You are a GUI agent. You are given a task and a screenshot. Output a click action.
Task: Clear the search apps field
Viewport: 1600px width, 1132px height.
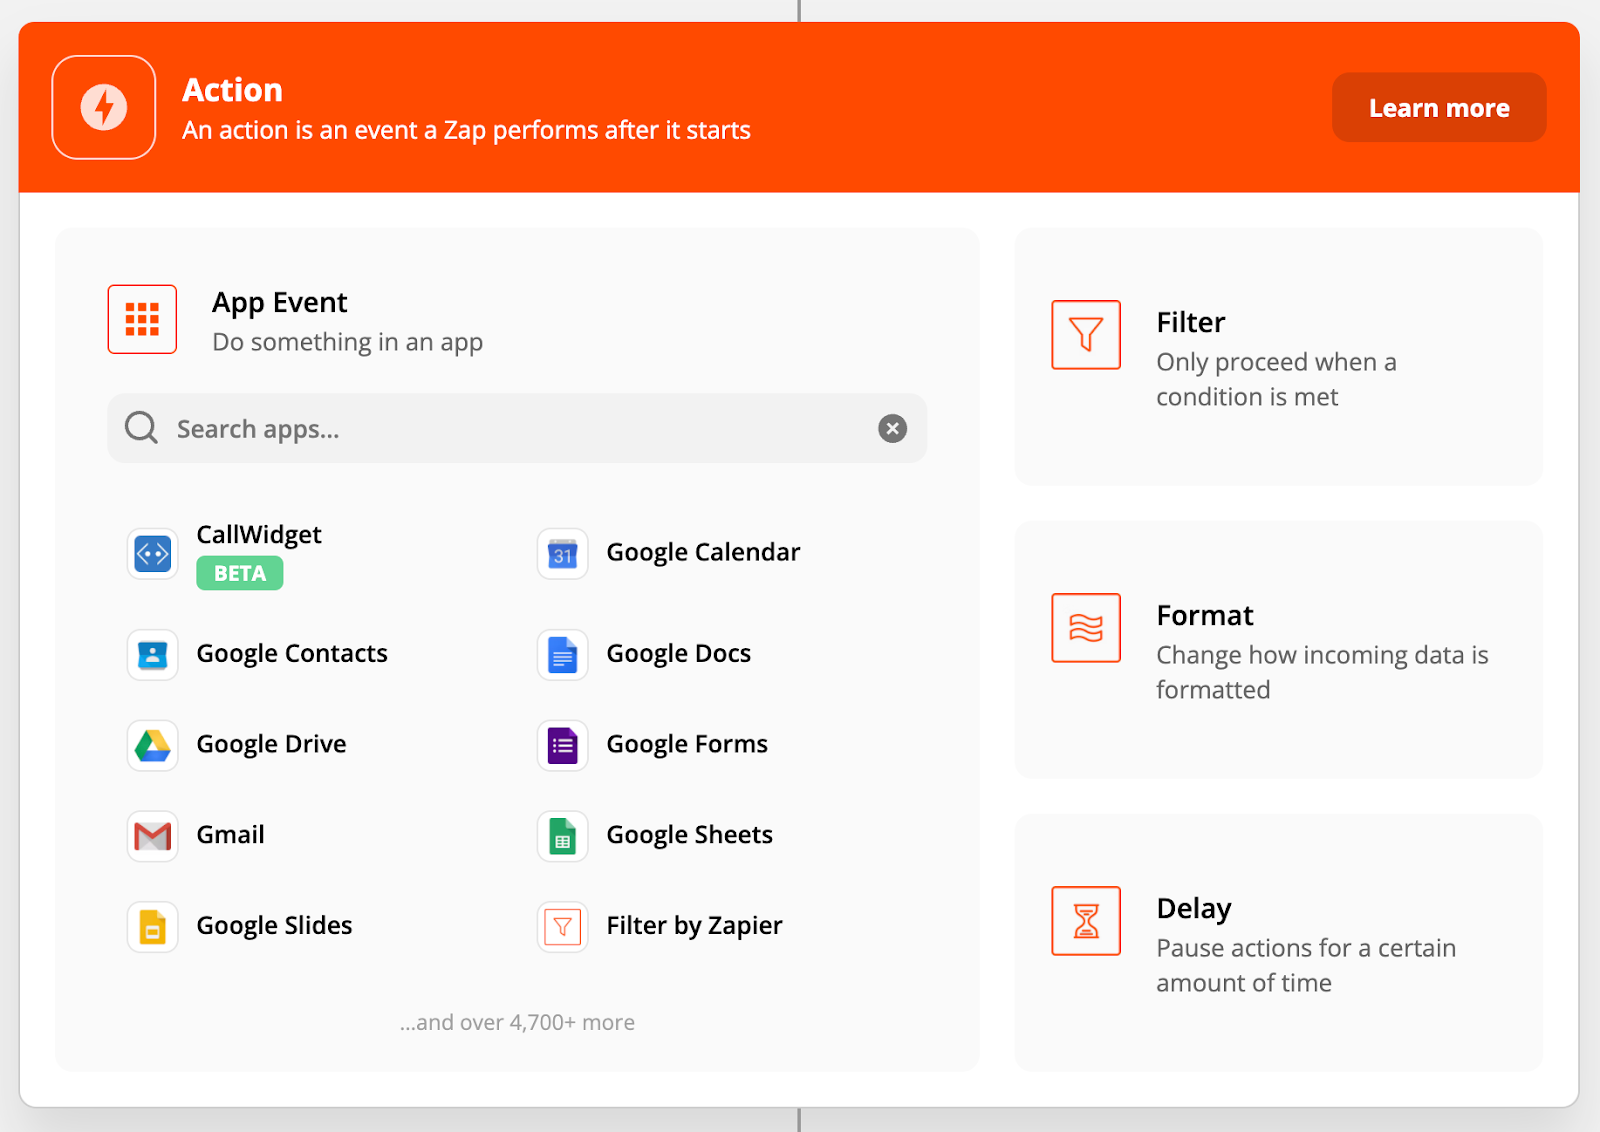click(892, 428)
